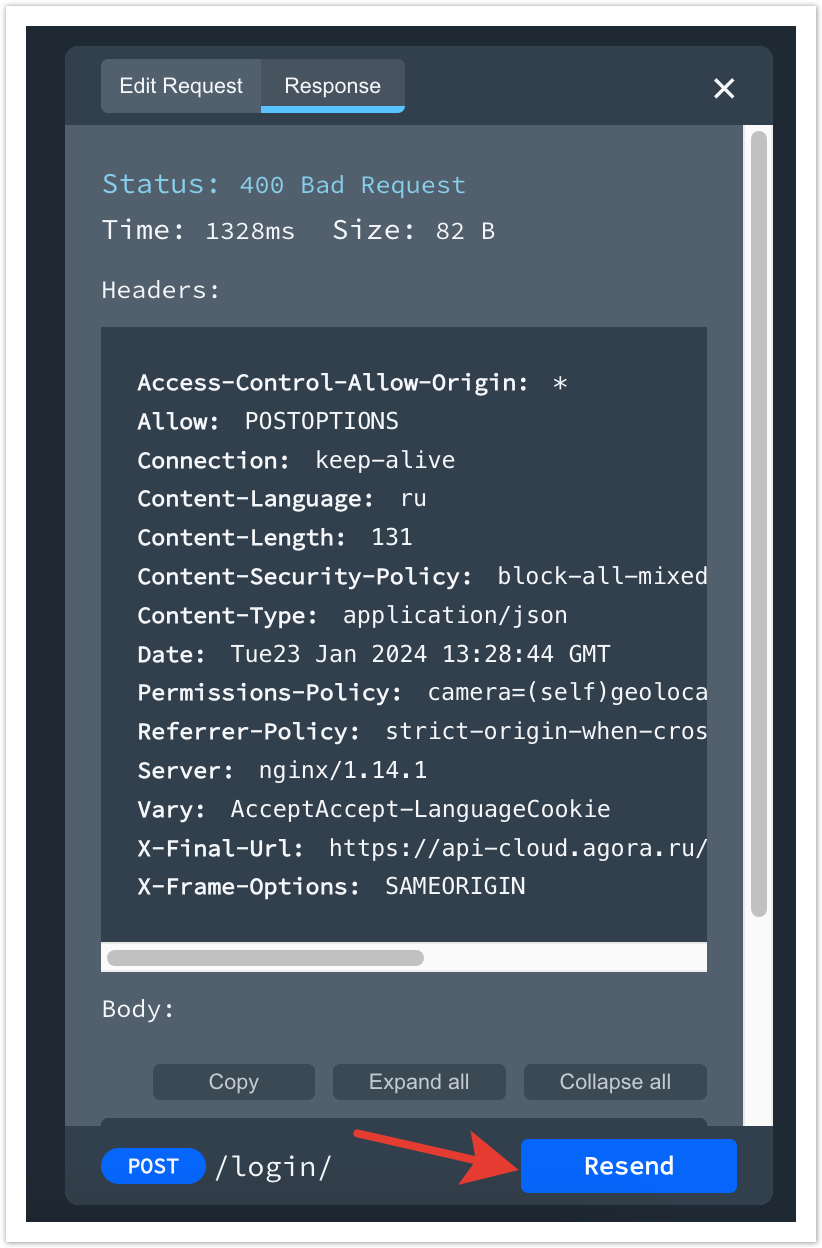Click the vertical scrollbar of the response panel

click(x=758, y=520)
